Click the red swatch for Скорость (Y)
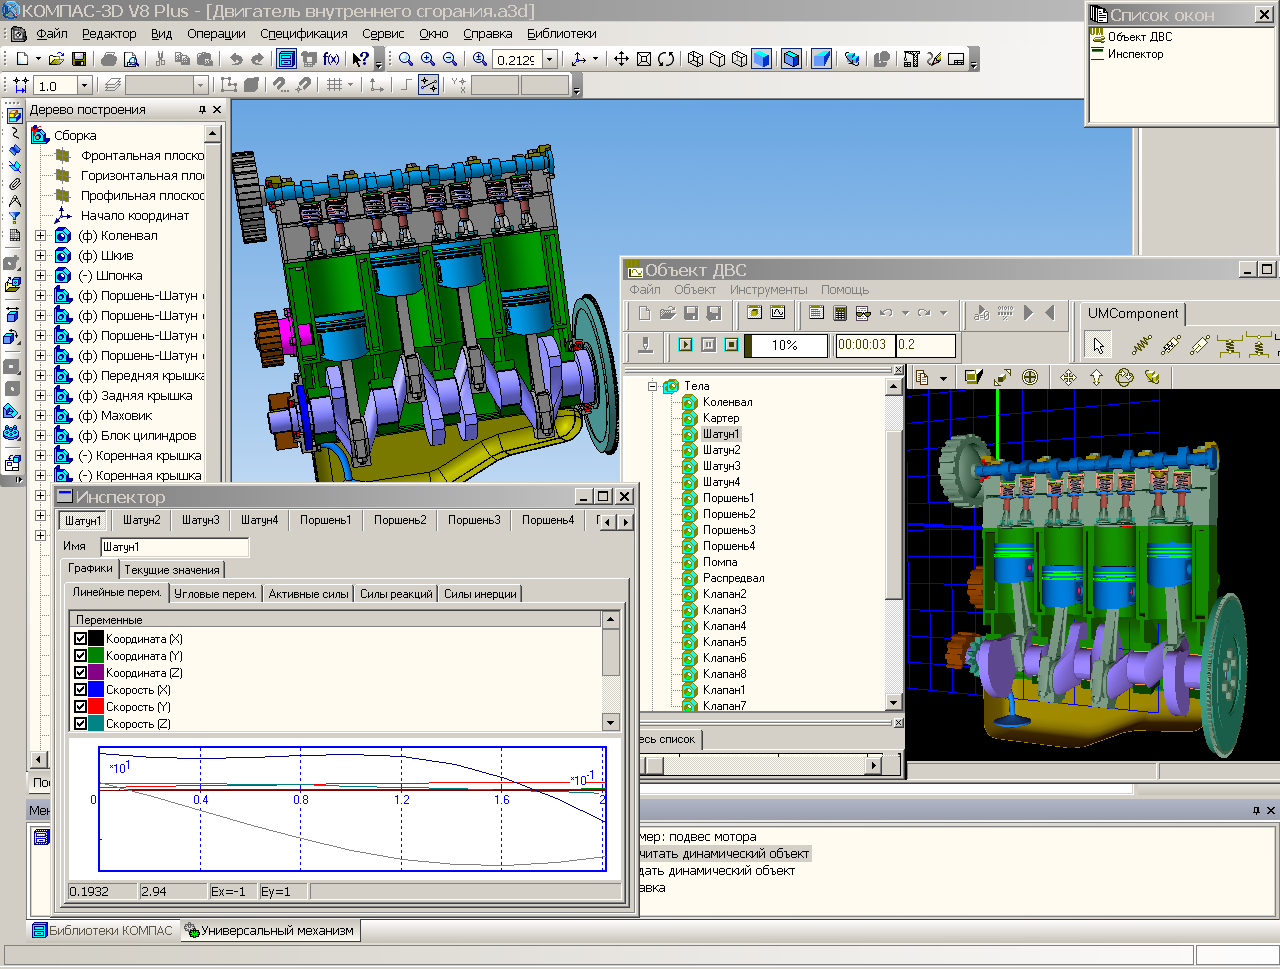 click(x=96, y=707)
